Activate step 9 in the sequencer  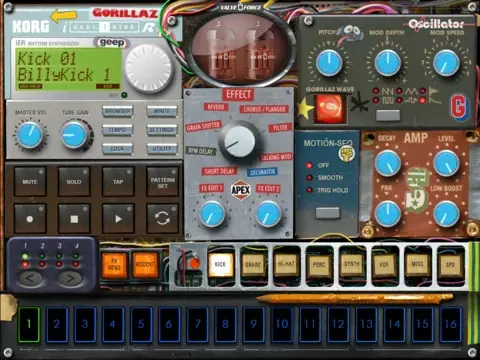pos(253,324)
